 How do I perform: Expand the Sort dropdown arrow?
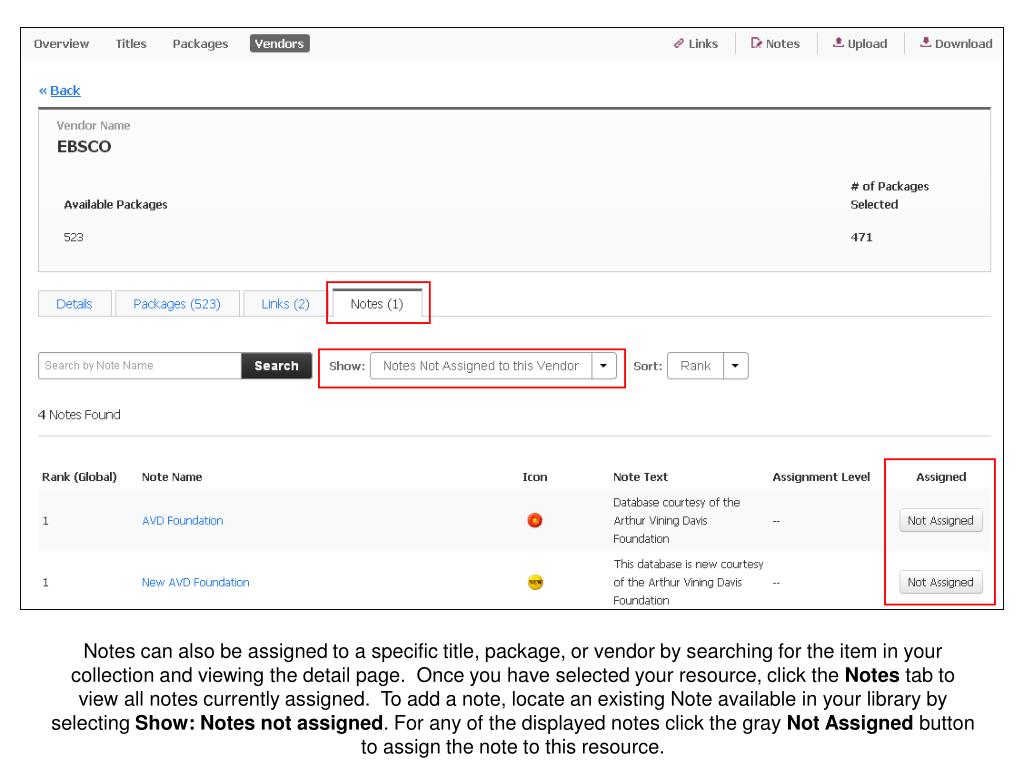(x=736, y=366)
